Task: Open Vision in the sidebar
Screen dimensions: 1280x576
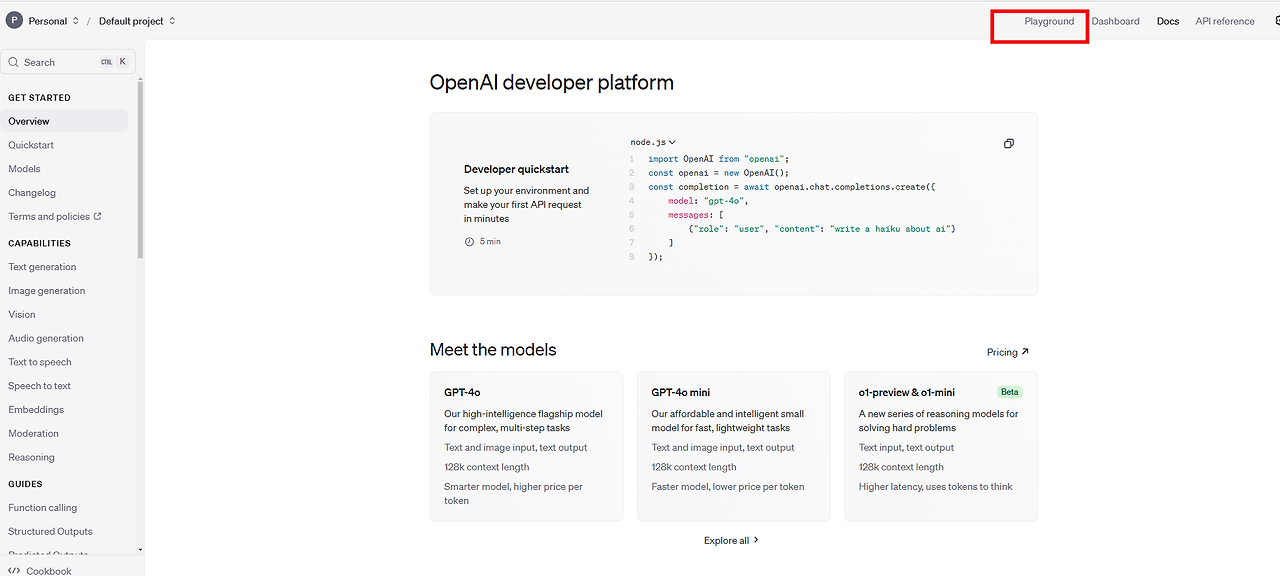Action: click(x=22, y=315)
